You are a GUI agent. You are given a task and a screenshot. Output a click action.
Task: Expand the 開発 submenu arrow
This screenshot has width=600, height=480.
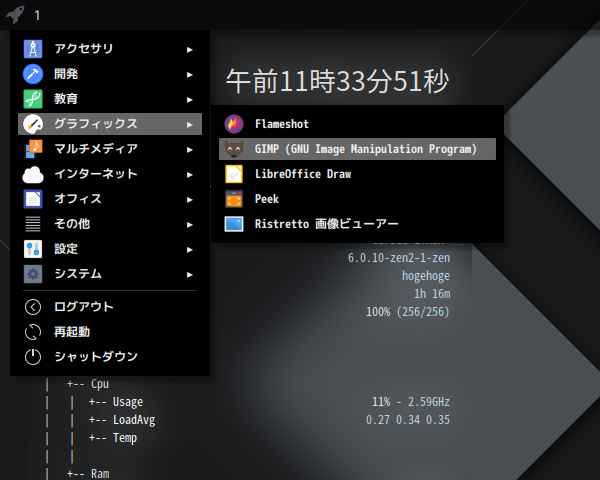click(x=189, y=75)
